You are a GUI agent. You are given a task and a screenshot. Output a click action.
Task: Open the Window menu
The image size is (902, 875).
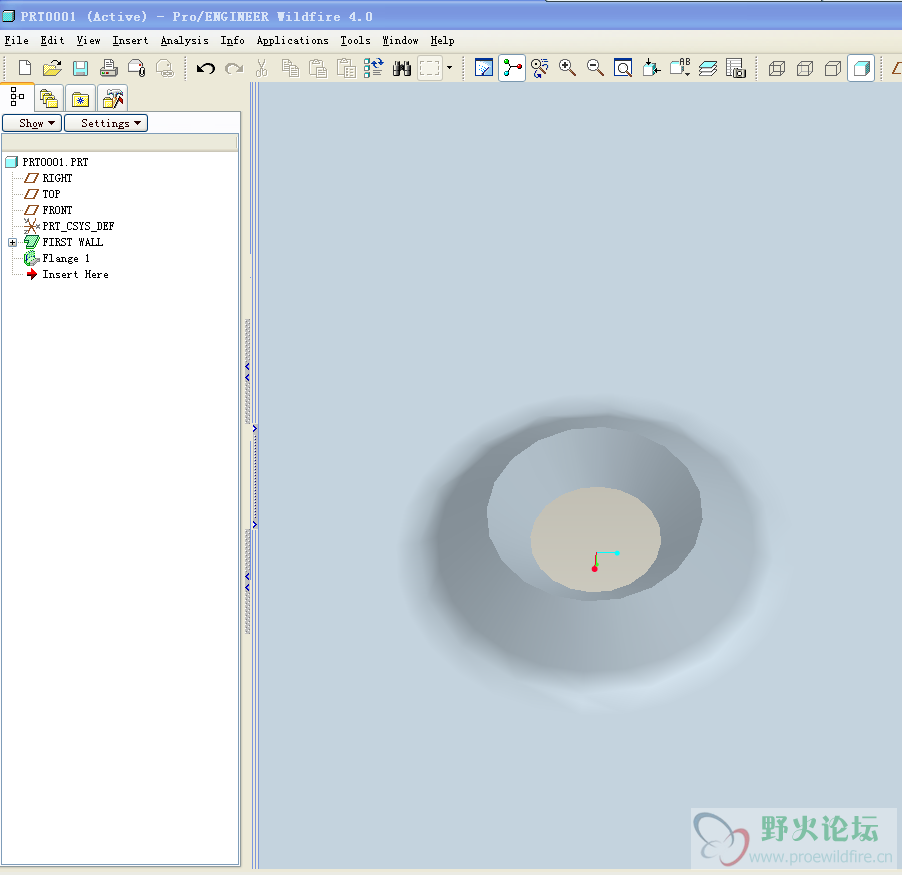400,40
